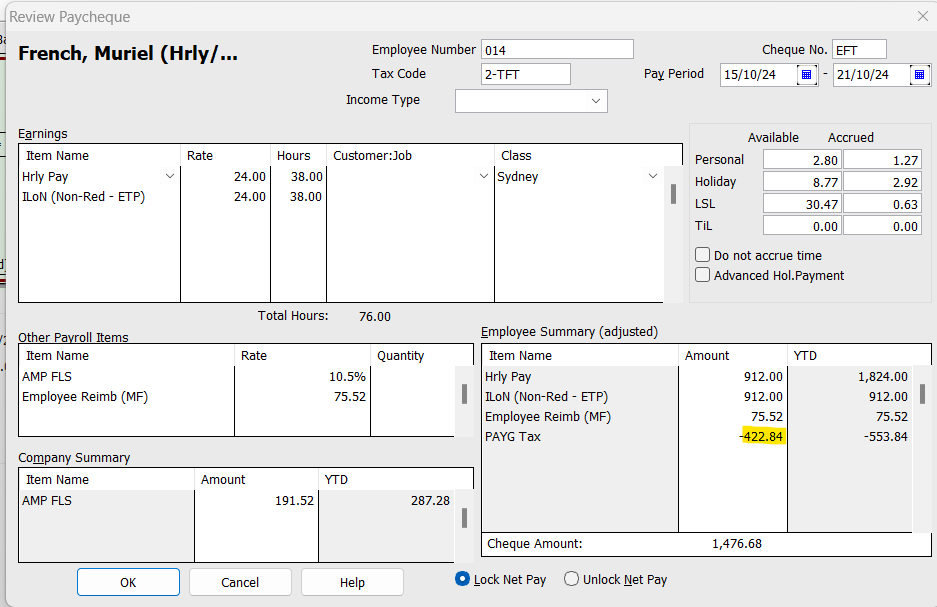The height and width of the screenshot is (607, 937).
Task: Click the Cancel button
Action: [x=240, y=583]
